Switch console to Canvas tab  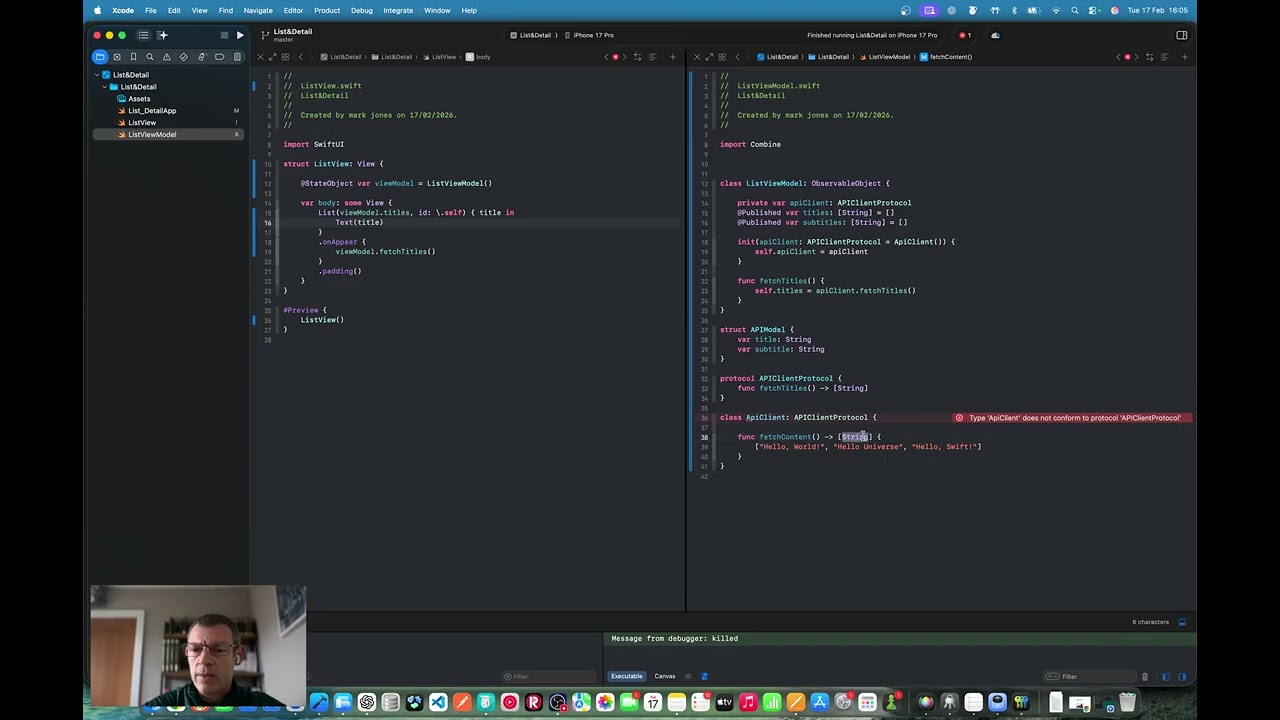click(664, 676)
